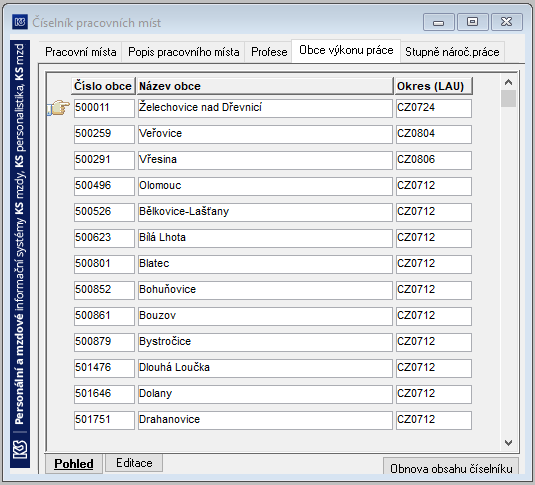Click the pointing hand row indicator icon

point(58,108)
